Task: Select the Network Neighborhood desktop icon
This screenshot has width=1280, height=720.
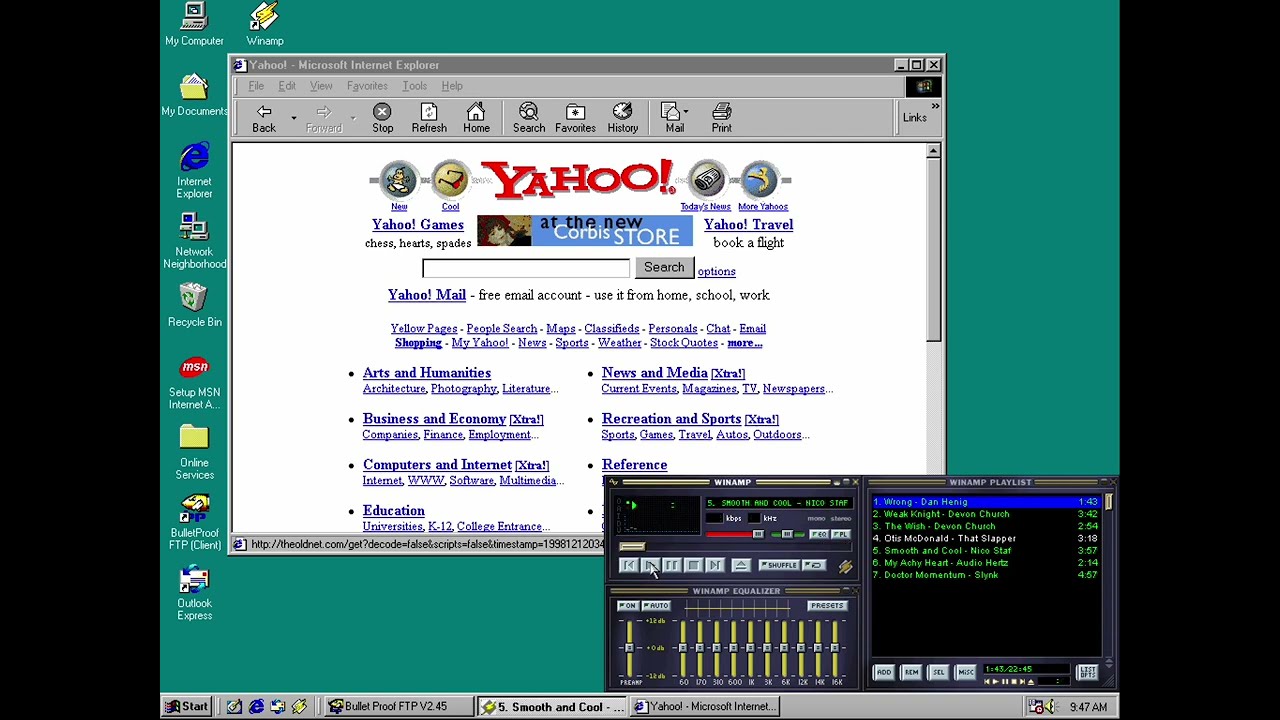Action: pyautogui.click(x=194, y=241)
